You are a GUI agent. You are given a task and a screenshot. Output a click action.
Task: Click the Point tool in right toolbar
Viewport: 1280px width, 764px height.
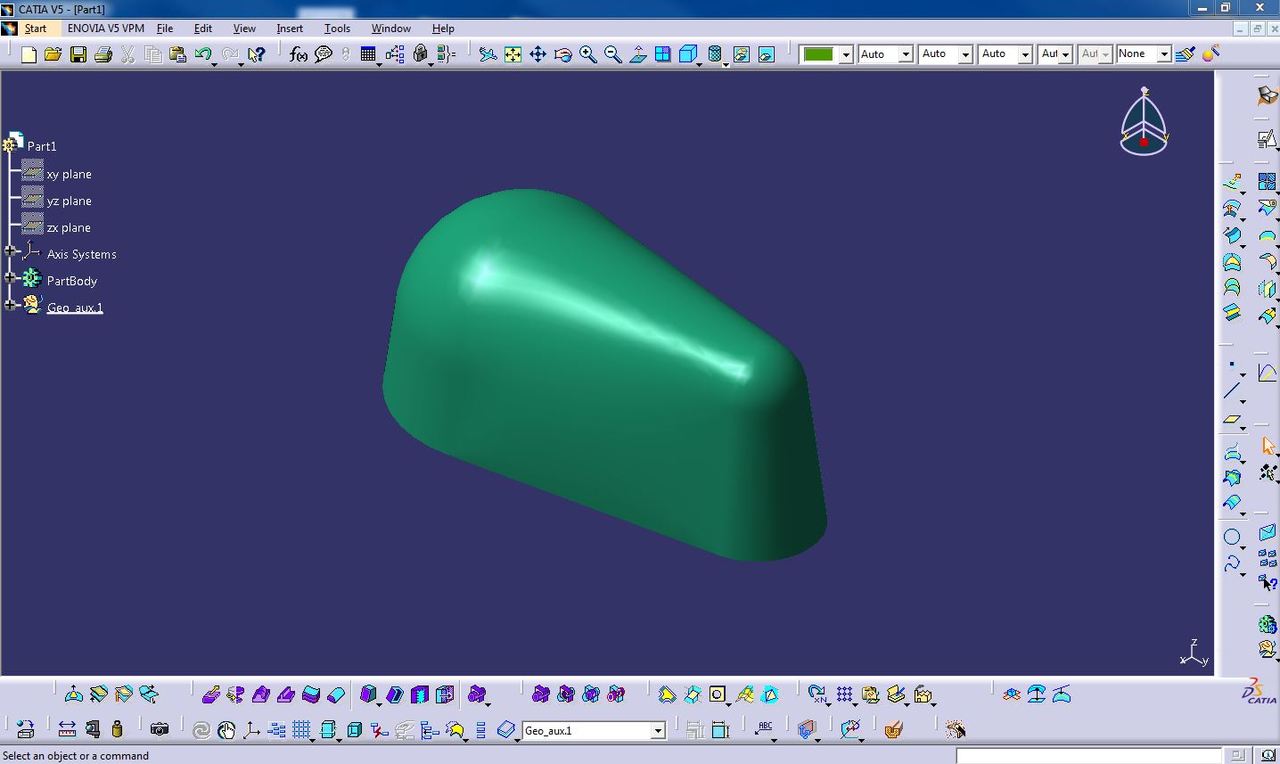[x=1232, y=366]
